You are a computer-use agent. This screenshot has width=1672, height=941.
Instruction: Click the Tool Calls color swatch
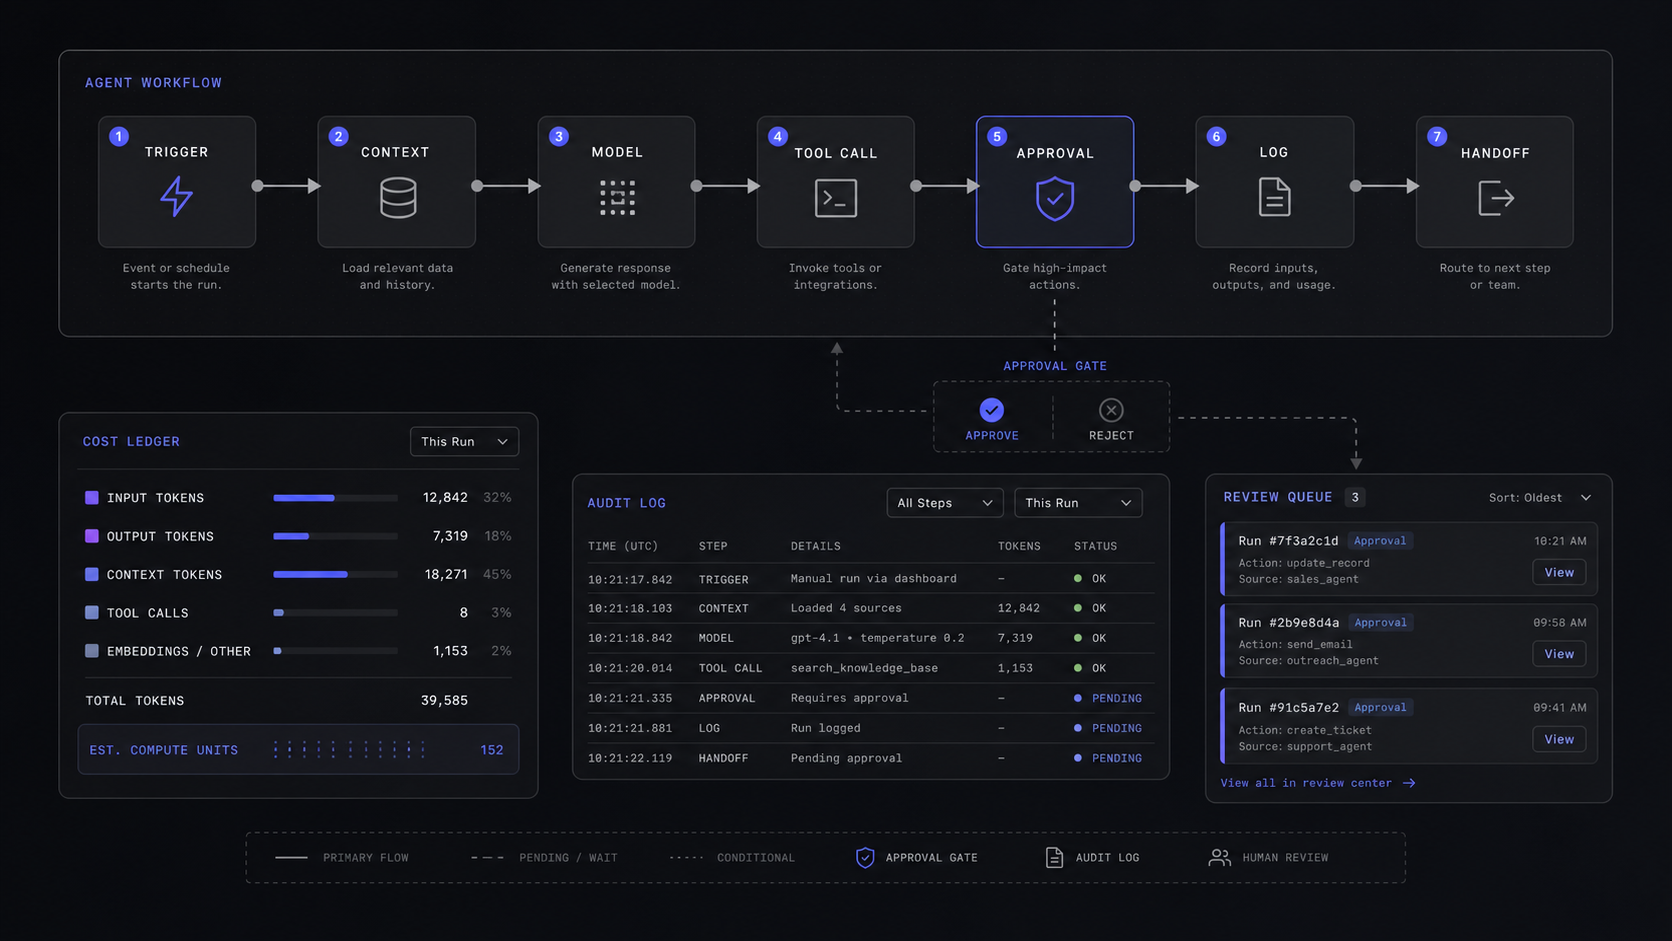[92, 612]
